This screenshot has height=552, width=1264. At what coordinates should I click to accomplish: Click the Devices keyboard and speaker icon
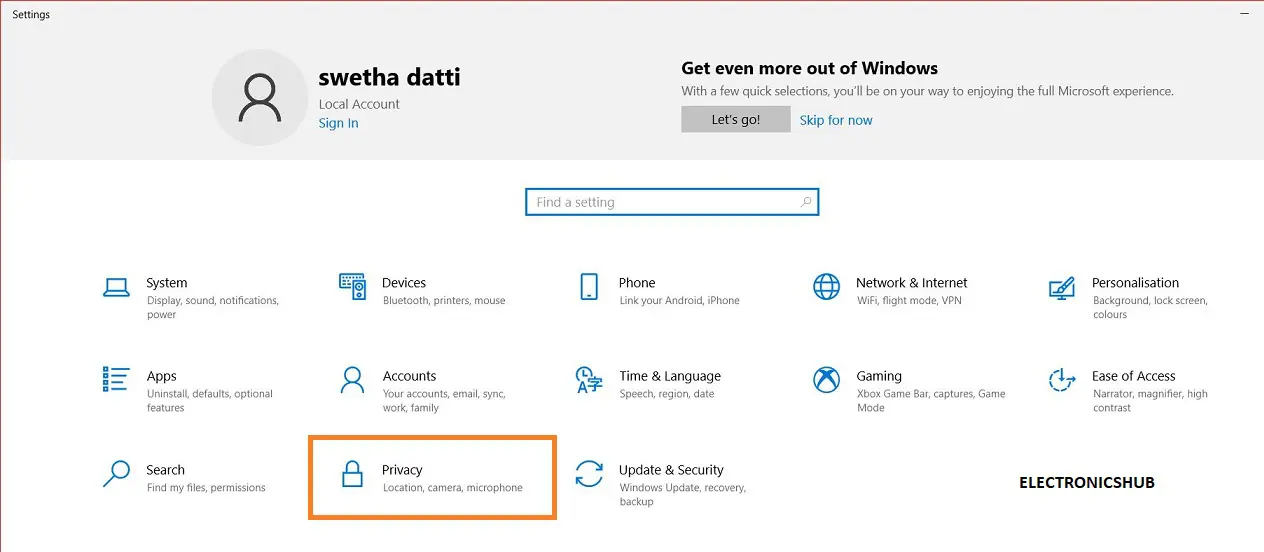tap(352, 287)
